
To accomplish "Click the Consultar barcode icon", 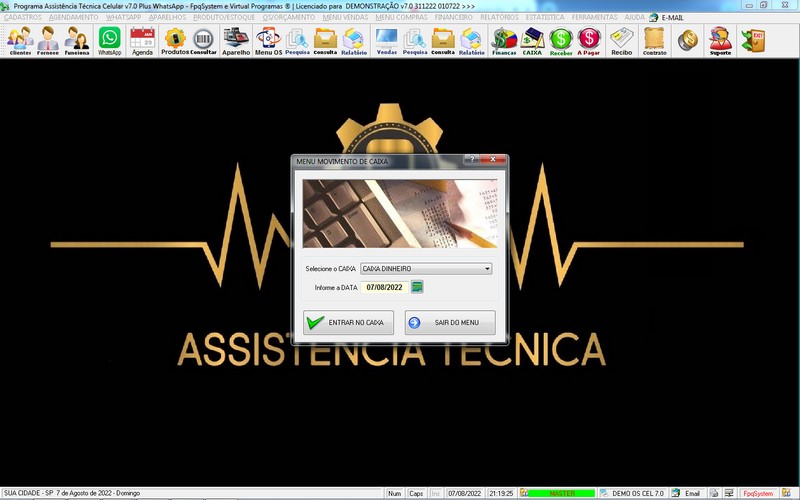I will 204,41.
